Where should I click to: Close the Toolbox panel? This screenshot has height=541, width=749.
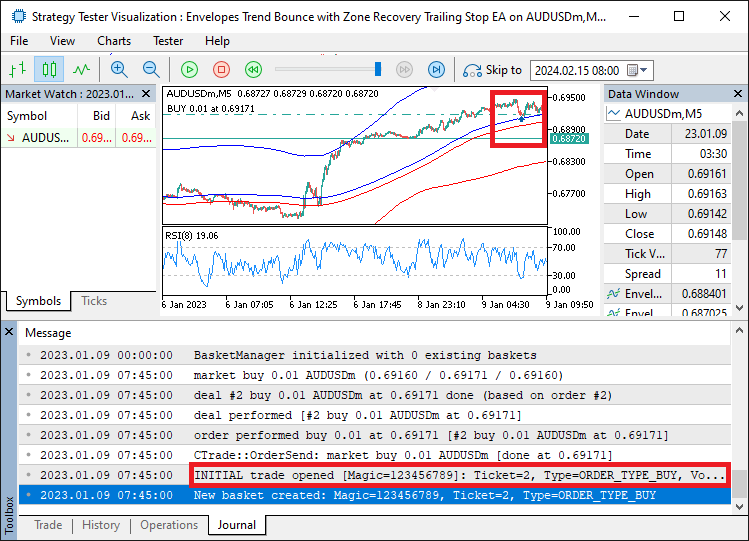point(9,331)
